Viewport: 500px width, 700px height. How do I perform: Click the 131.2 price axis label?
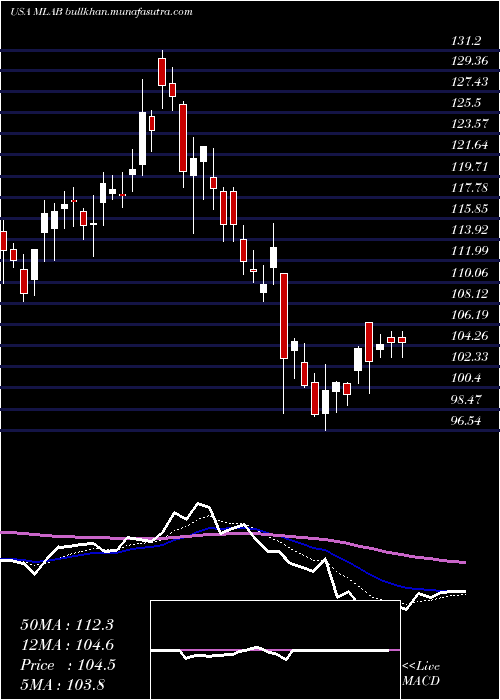click(467, 42)
